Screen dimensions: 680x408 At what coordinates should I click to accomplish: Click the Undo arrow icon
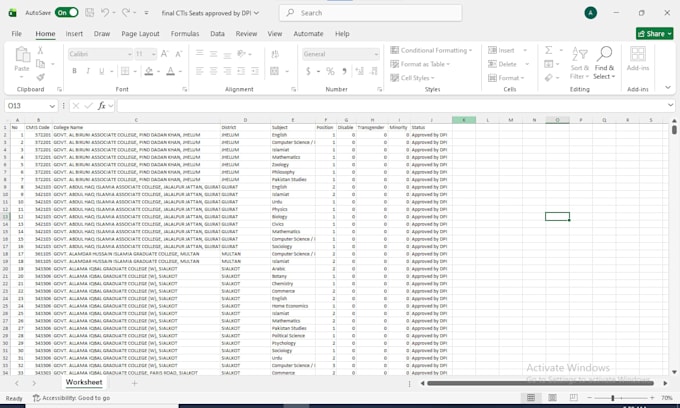pos(105,13)
